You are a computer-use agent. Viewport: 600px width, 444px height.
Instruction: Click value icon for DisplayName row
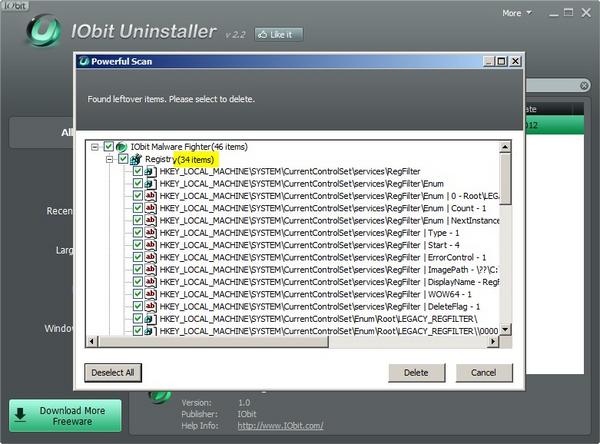click(150, 282)
